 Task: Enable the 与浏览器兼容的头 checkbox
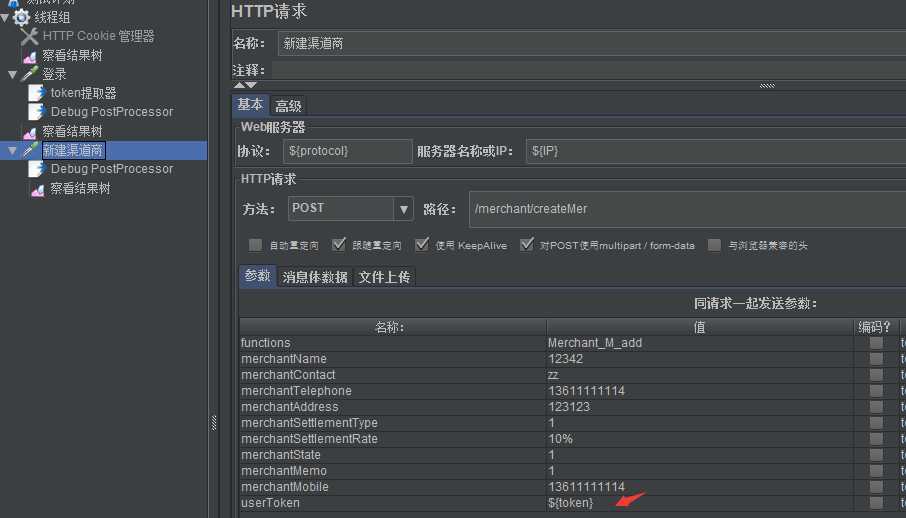pos(715,245)
